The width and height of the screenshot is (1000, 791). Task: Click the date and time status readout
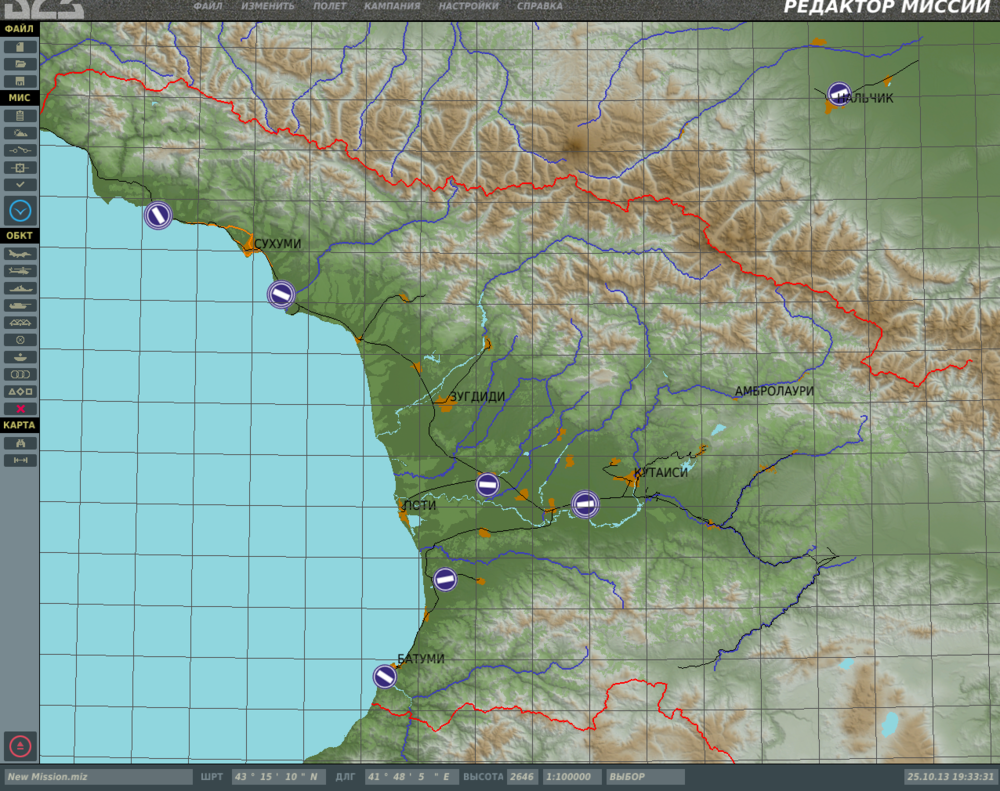(950, 776)
